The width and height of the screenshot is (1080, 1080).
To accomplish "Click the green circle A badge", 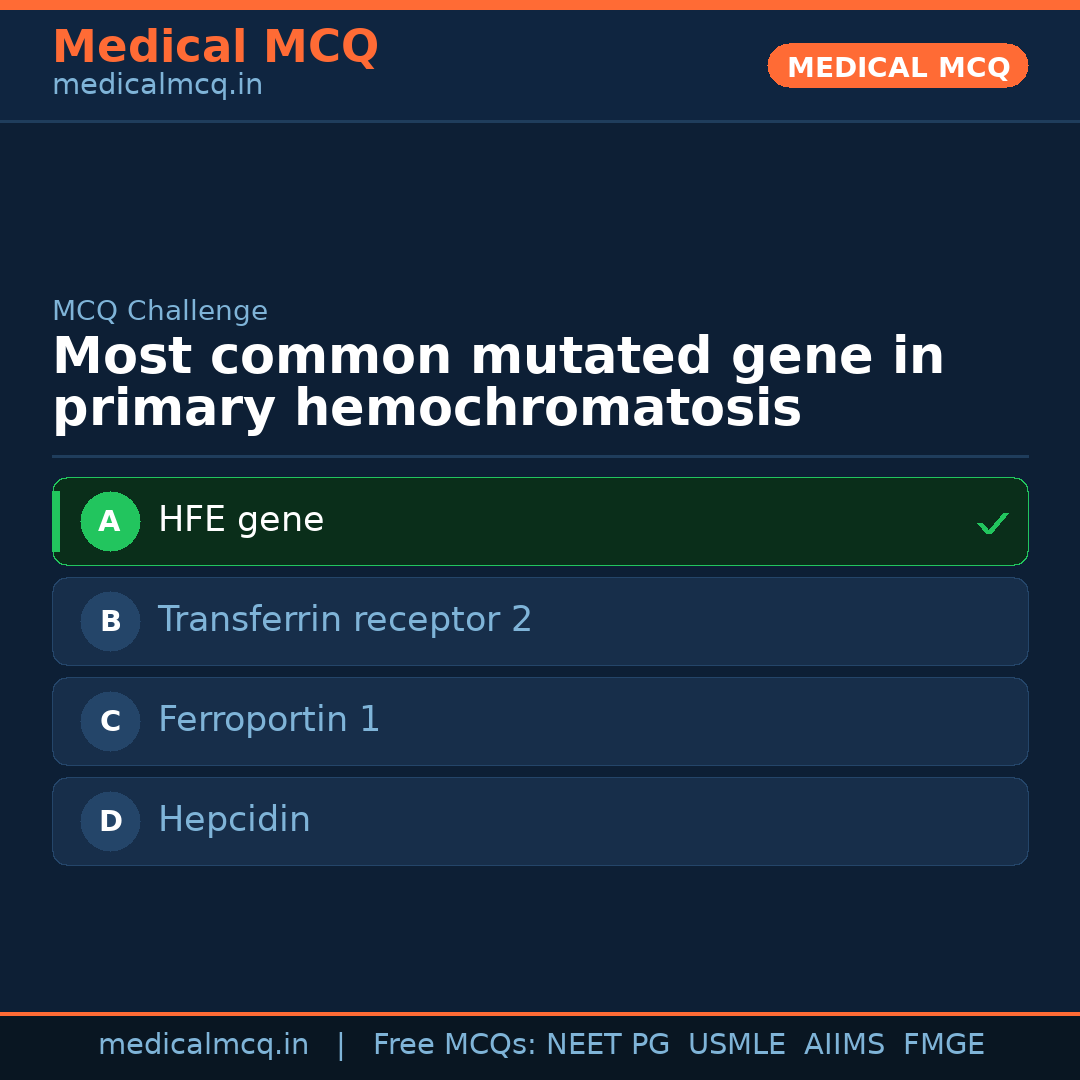I will coord(110,521).
